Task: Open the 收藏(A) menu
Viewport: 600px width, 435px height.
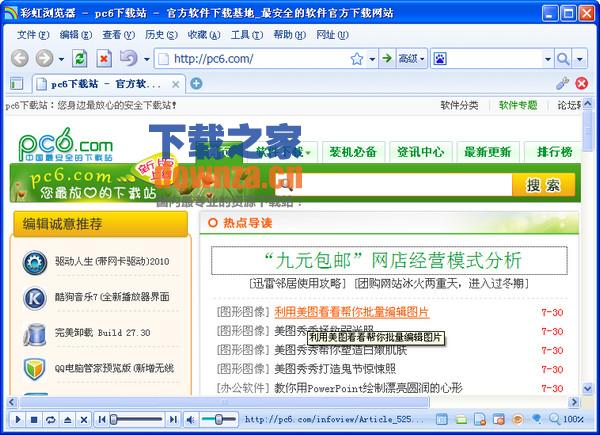Action: point(204,35)
